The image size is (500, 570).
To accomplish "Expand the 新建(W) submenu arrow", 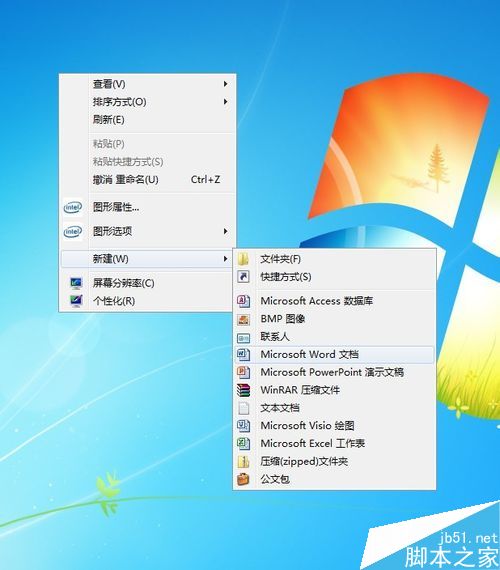I will coord(225,259).
